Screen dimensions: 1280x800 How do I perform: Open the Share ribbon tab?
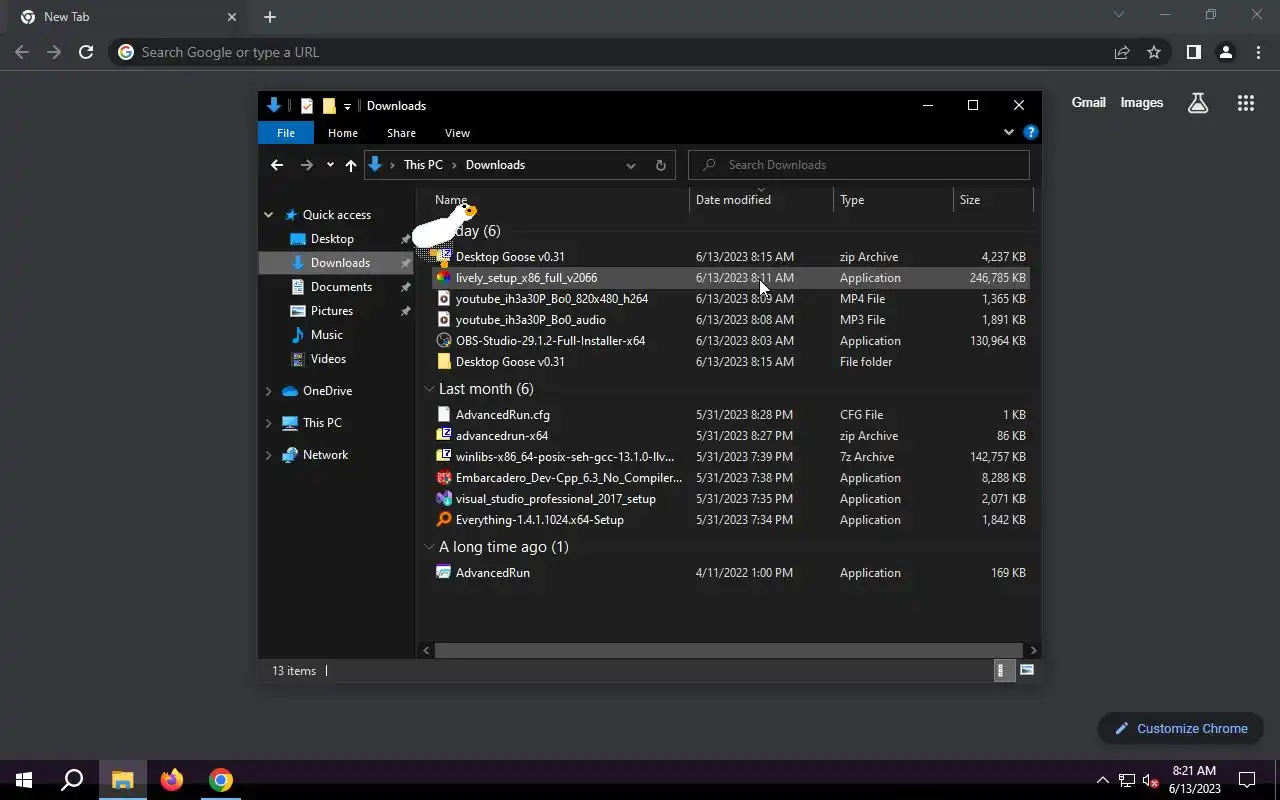(x=401, y=133)
